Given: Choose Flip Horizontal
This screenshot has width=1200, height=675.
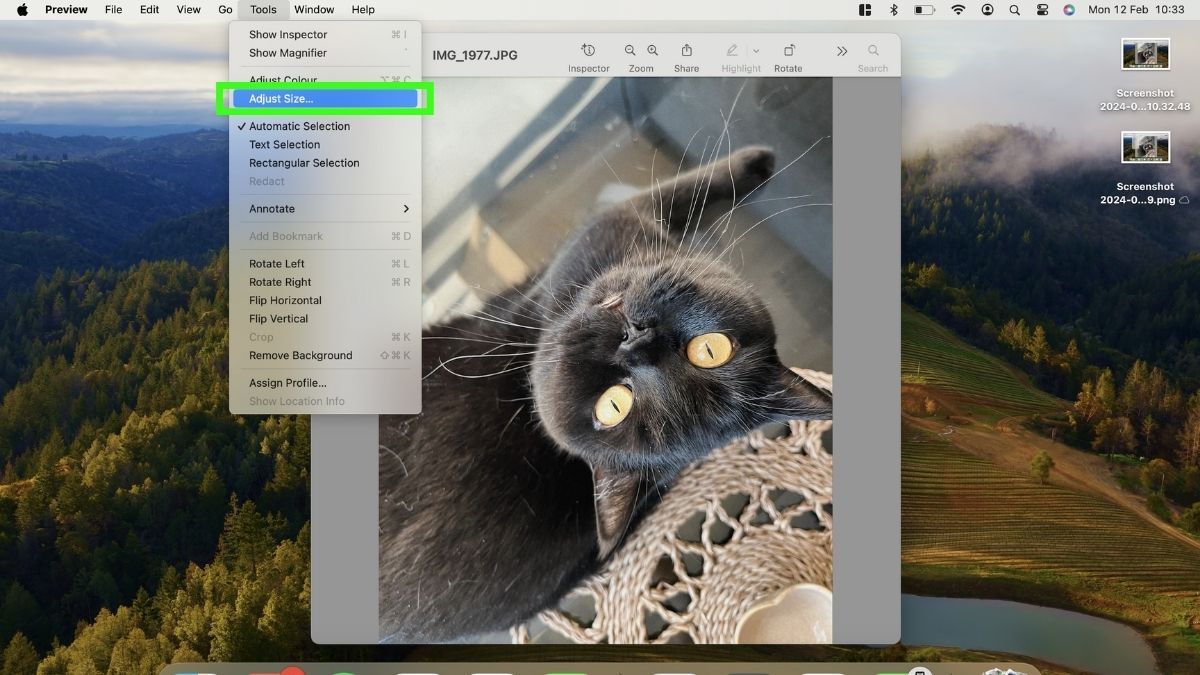Looking at the screenshot, I should pos(286,300).
